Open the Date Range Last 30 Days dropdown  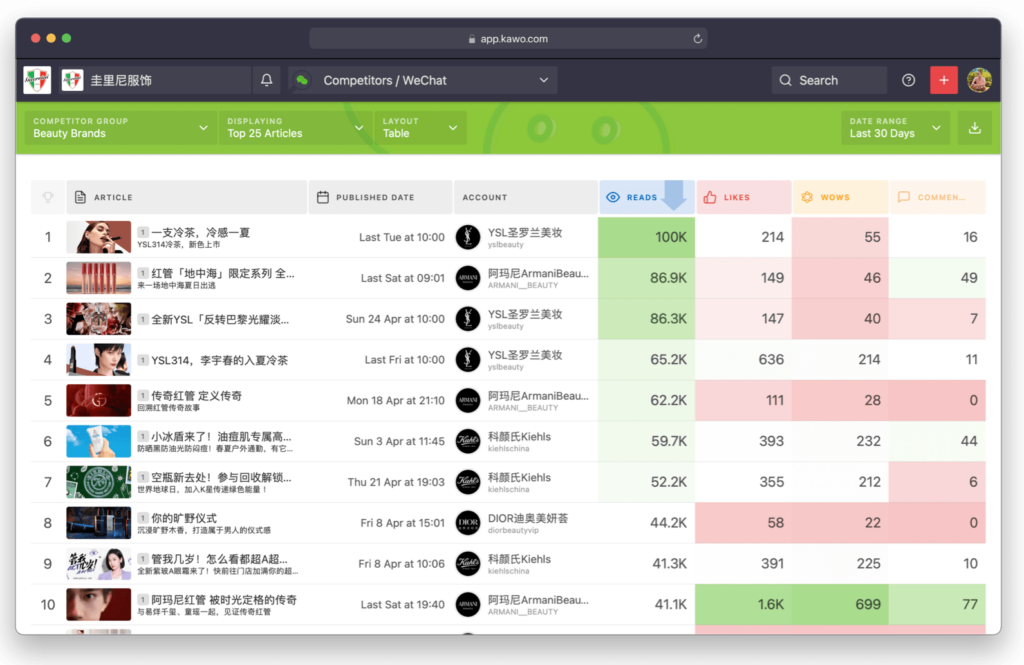pos(895,128)
